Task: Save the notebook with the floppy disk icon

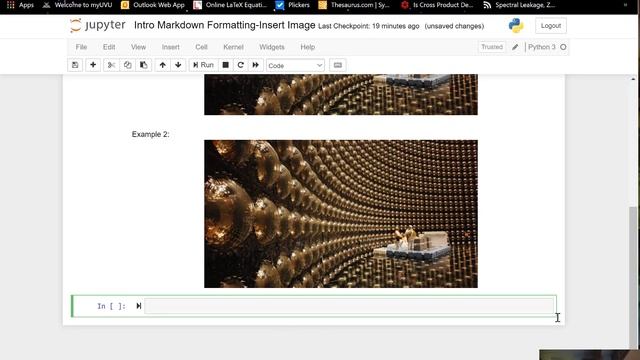Action: tap(75, 65)
